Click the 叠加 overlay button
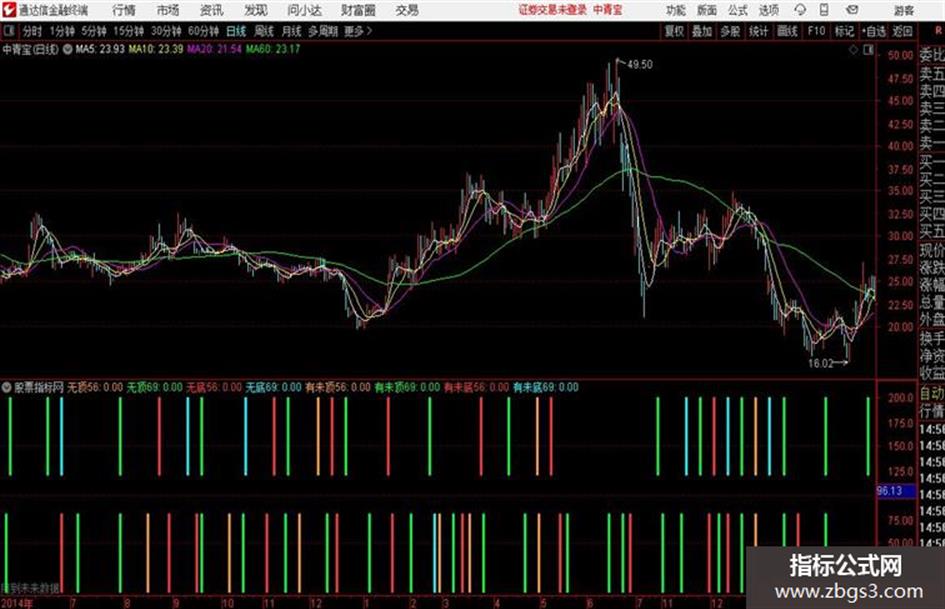The image size is (945, 609). click(x=702, y=31)
